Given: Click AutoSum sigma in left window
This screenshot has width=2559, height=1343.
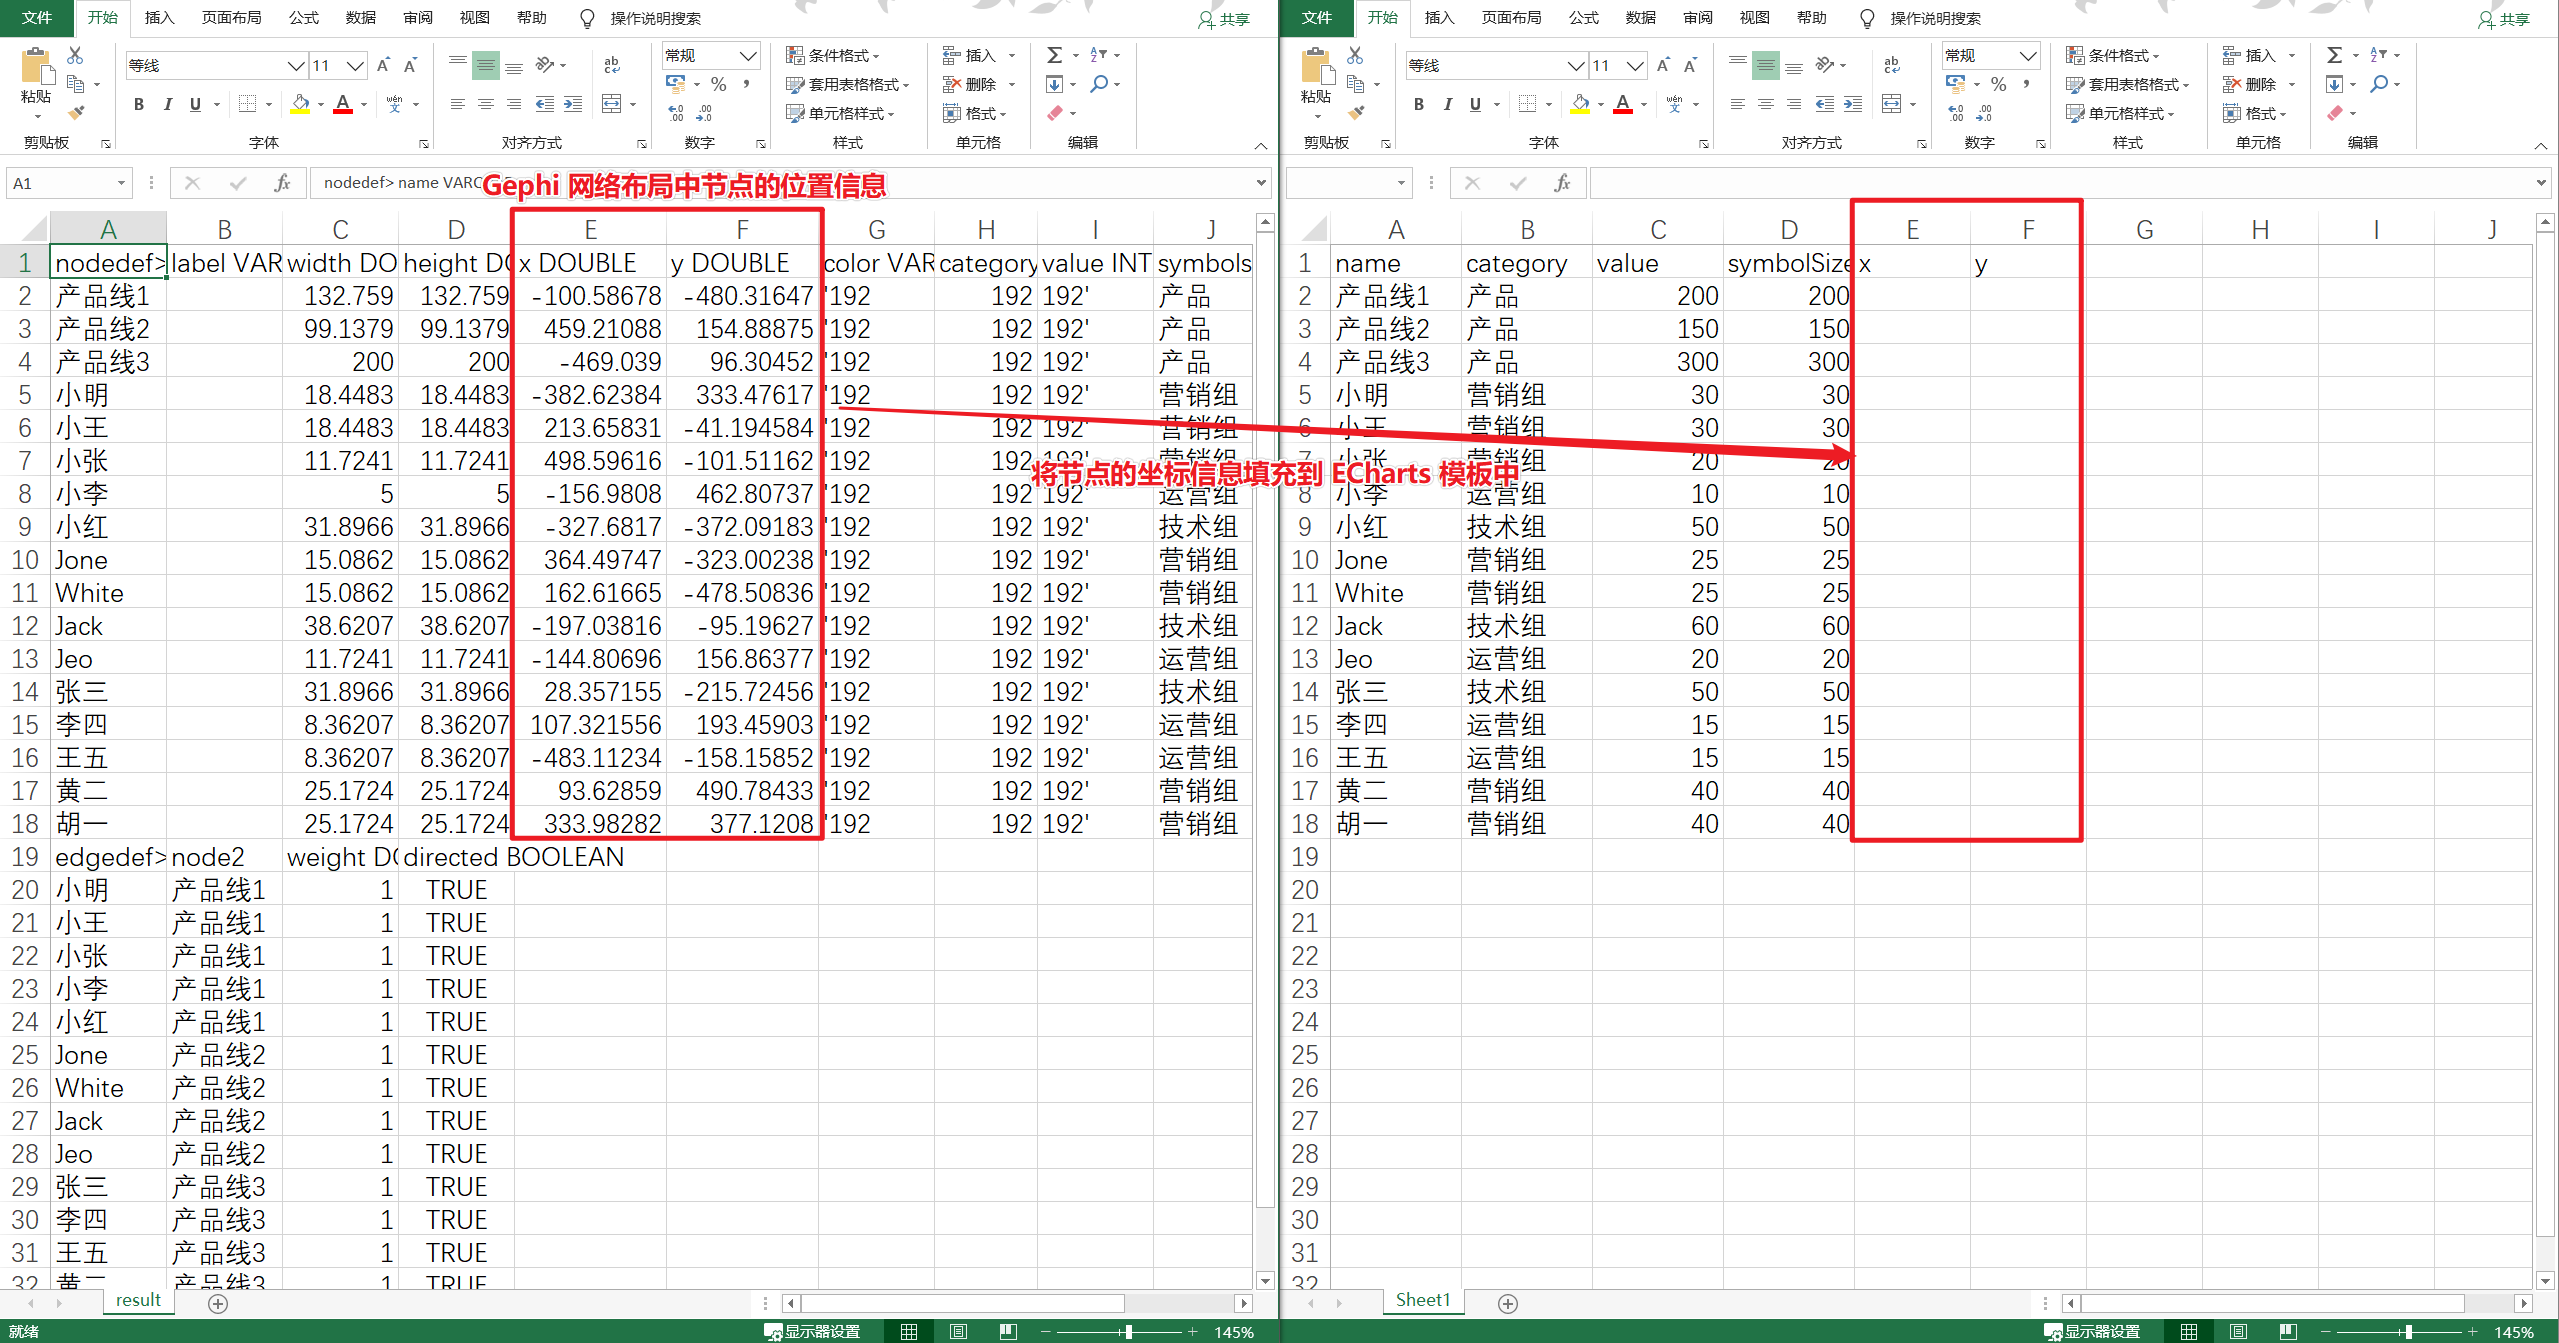Looking at the screenshot, I should 1054,55.
